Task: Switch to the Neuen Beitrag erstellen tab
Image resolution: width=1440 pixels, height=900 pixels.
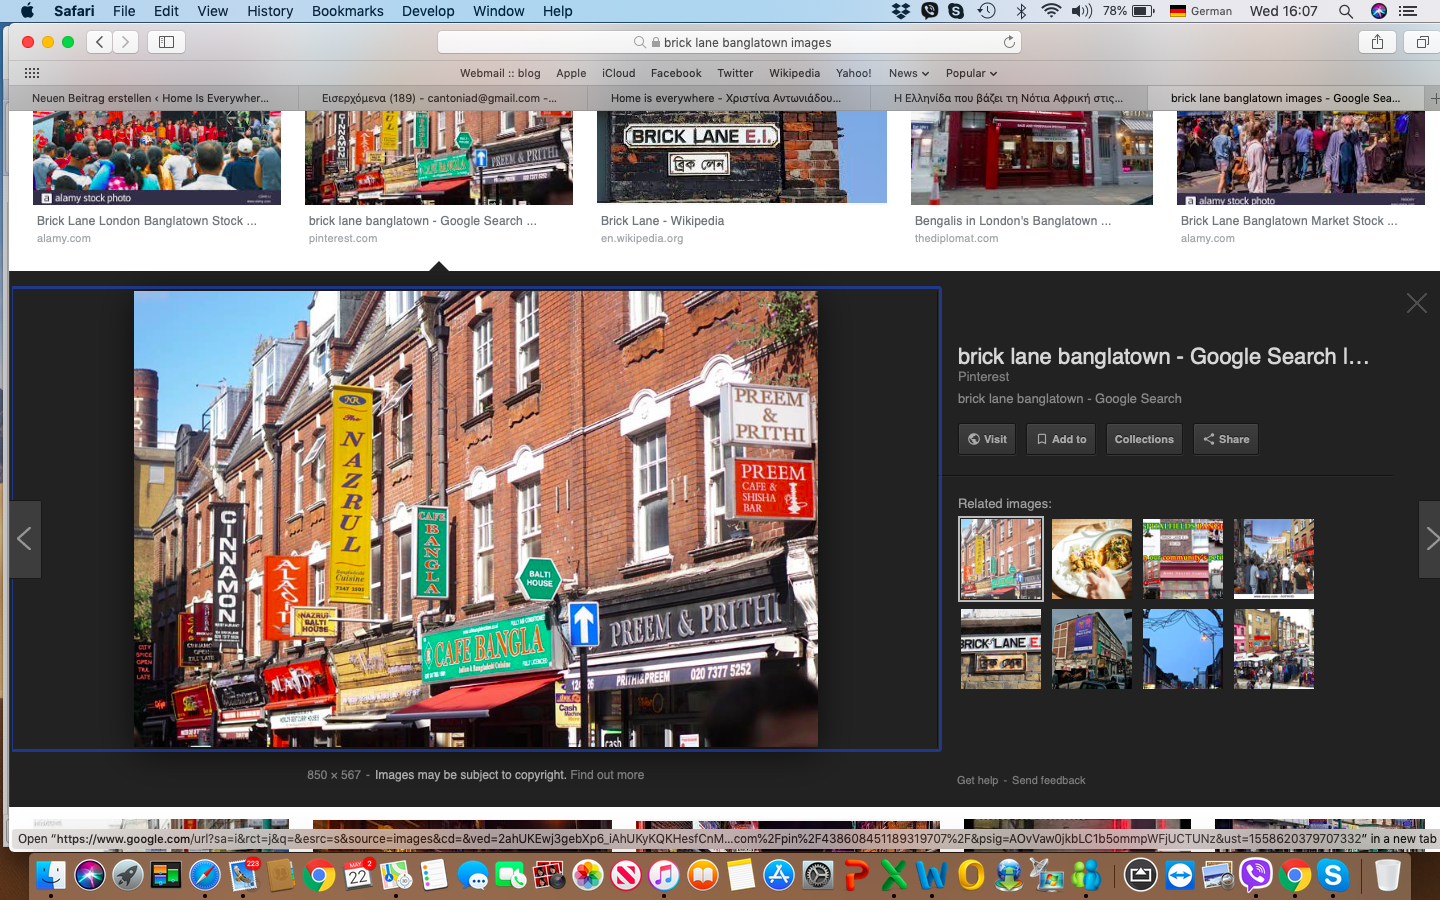Action: 150,98
